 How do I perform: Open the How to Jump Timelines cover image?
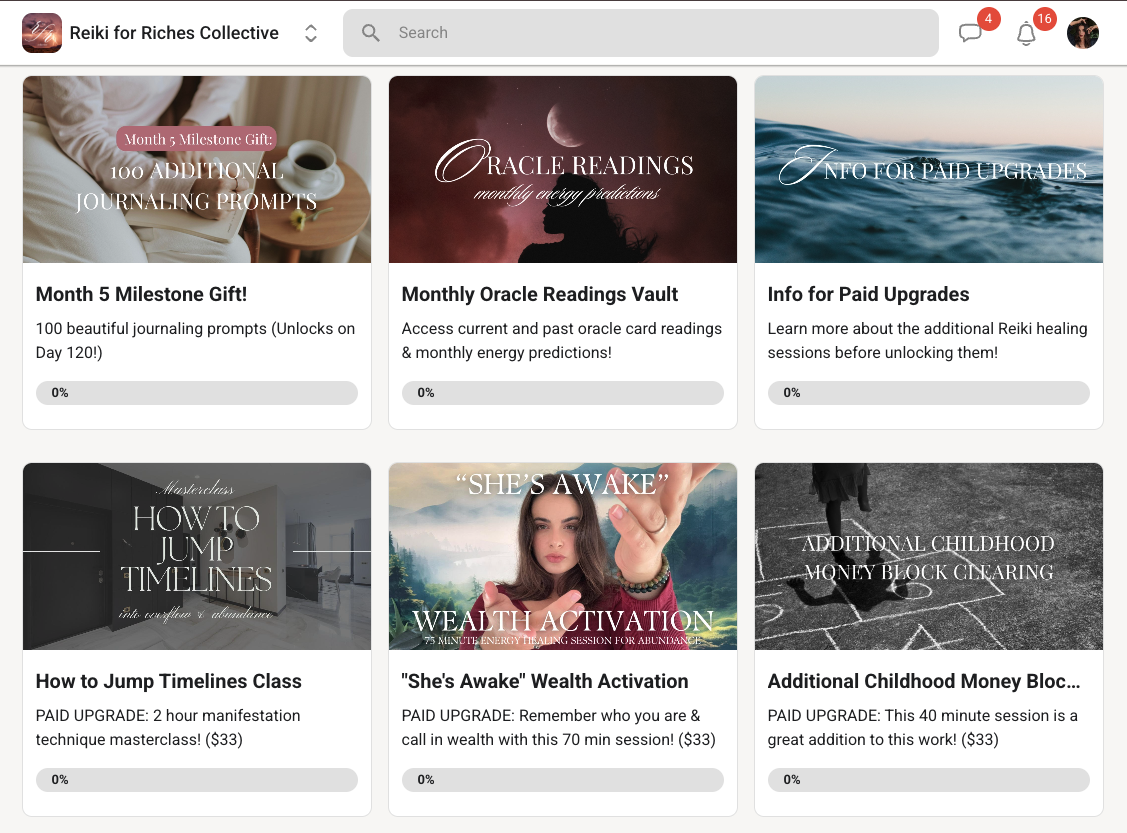click(x=197, y=556)
